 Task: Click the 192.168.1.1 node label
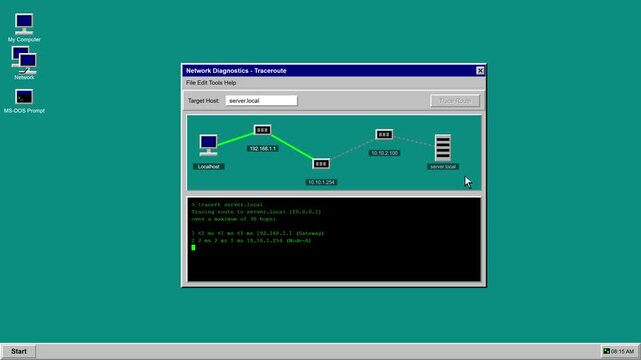click(262, 149)
